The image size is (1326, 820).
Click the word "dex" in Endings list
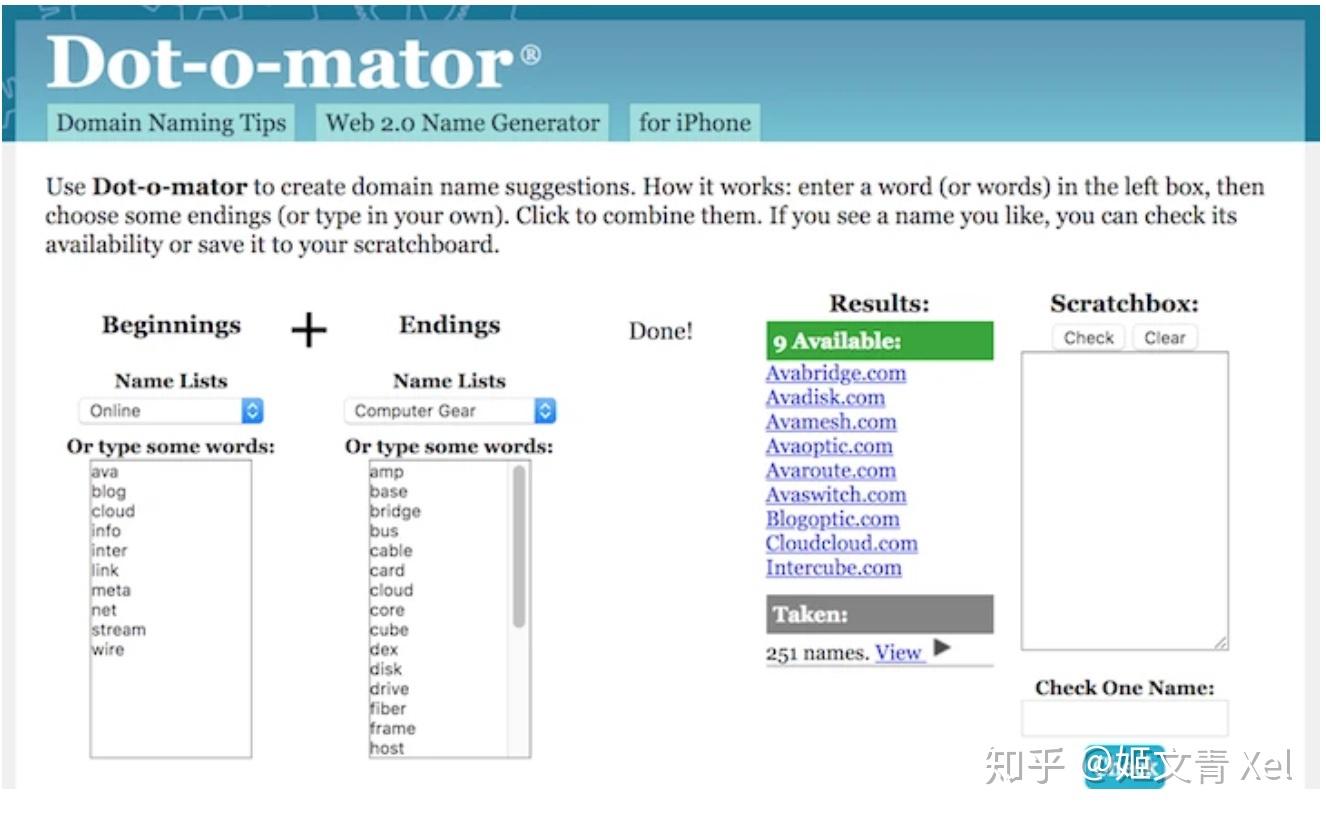[384, 650]
